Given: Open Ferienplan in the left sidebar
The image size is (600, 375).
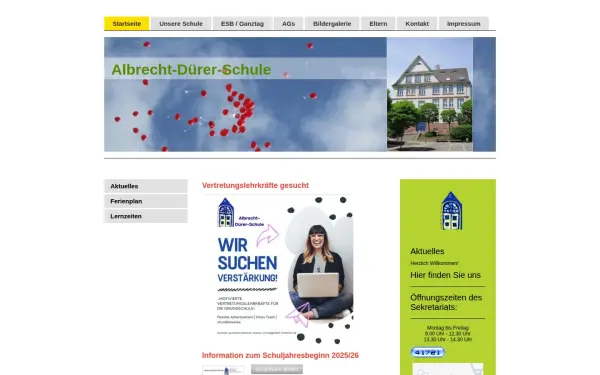Looking at the screenshot, I should pyautogui.click(x=146, y=201).
